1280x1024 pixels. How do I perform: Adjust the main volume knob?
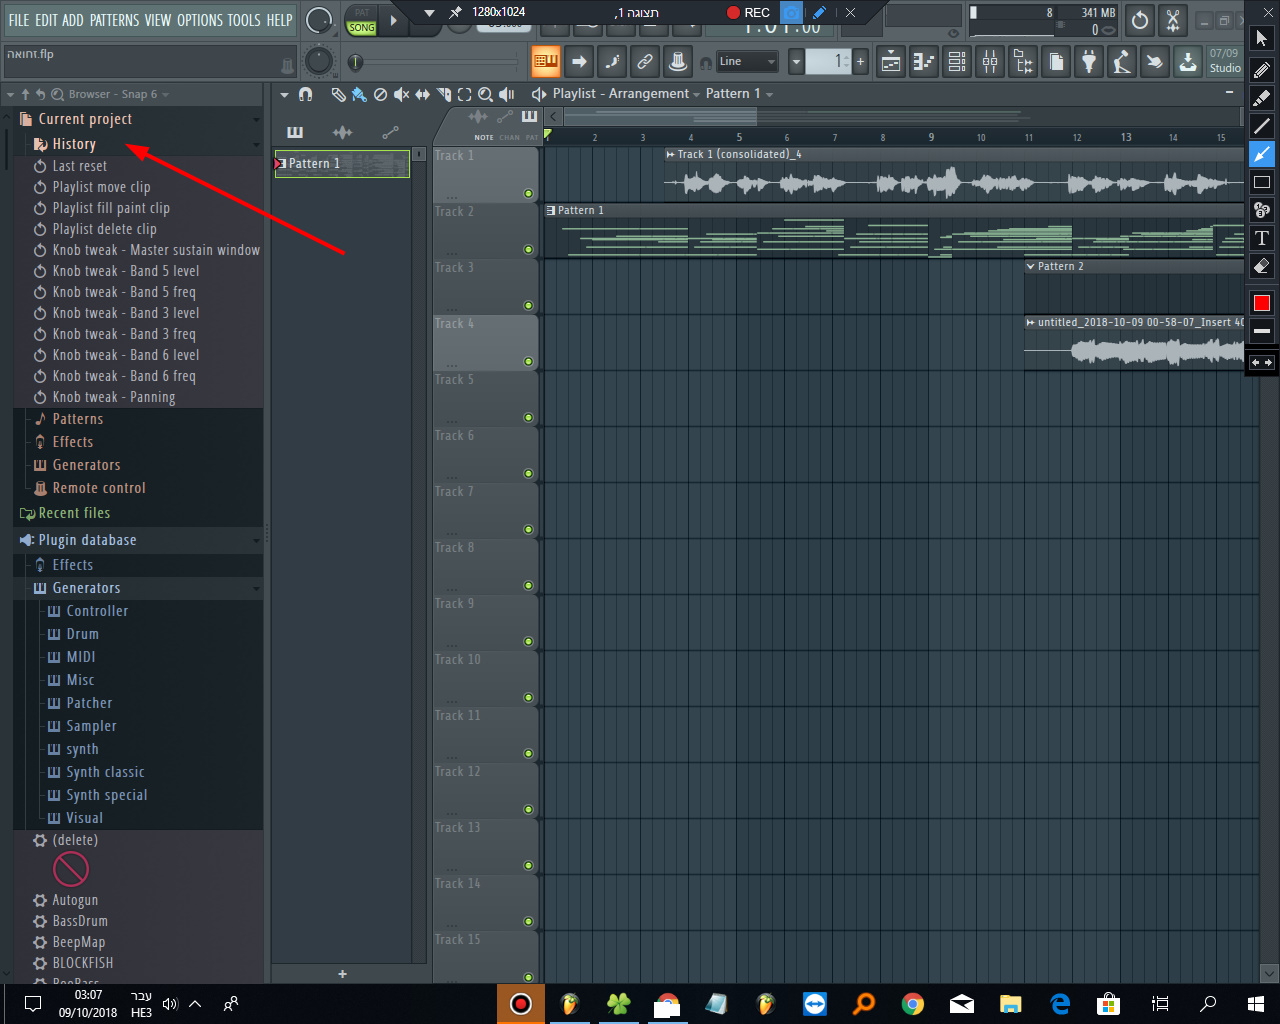pyautogui.click(x=319, y=20)
